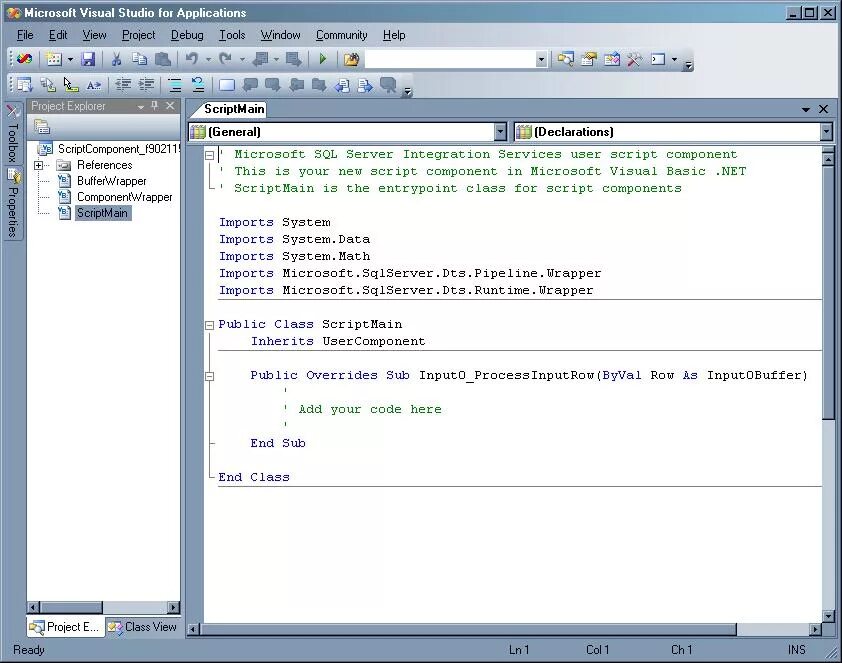Open Project Explorer from the toolbar icon
The width and height of the screenshot is (842, 663).
point(565,59)
